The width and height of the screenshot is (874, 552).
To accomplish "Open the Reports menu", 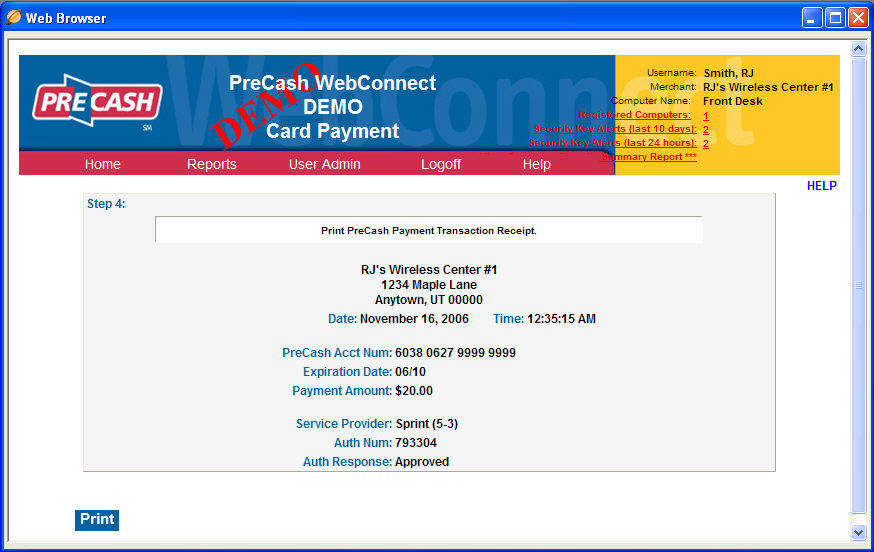I will (x=212, y=164).
